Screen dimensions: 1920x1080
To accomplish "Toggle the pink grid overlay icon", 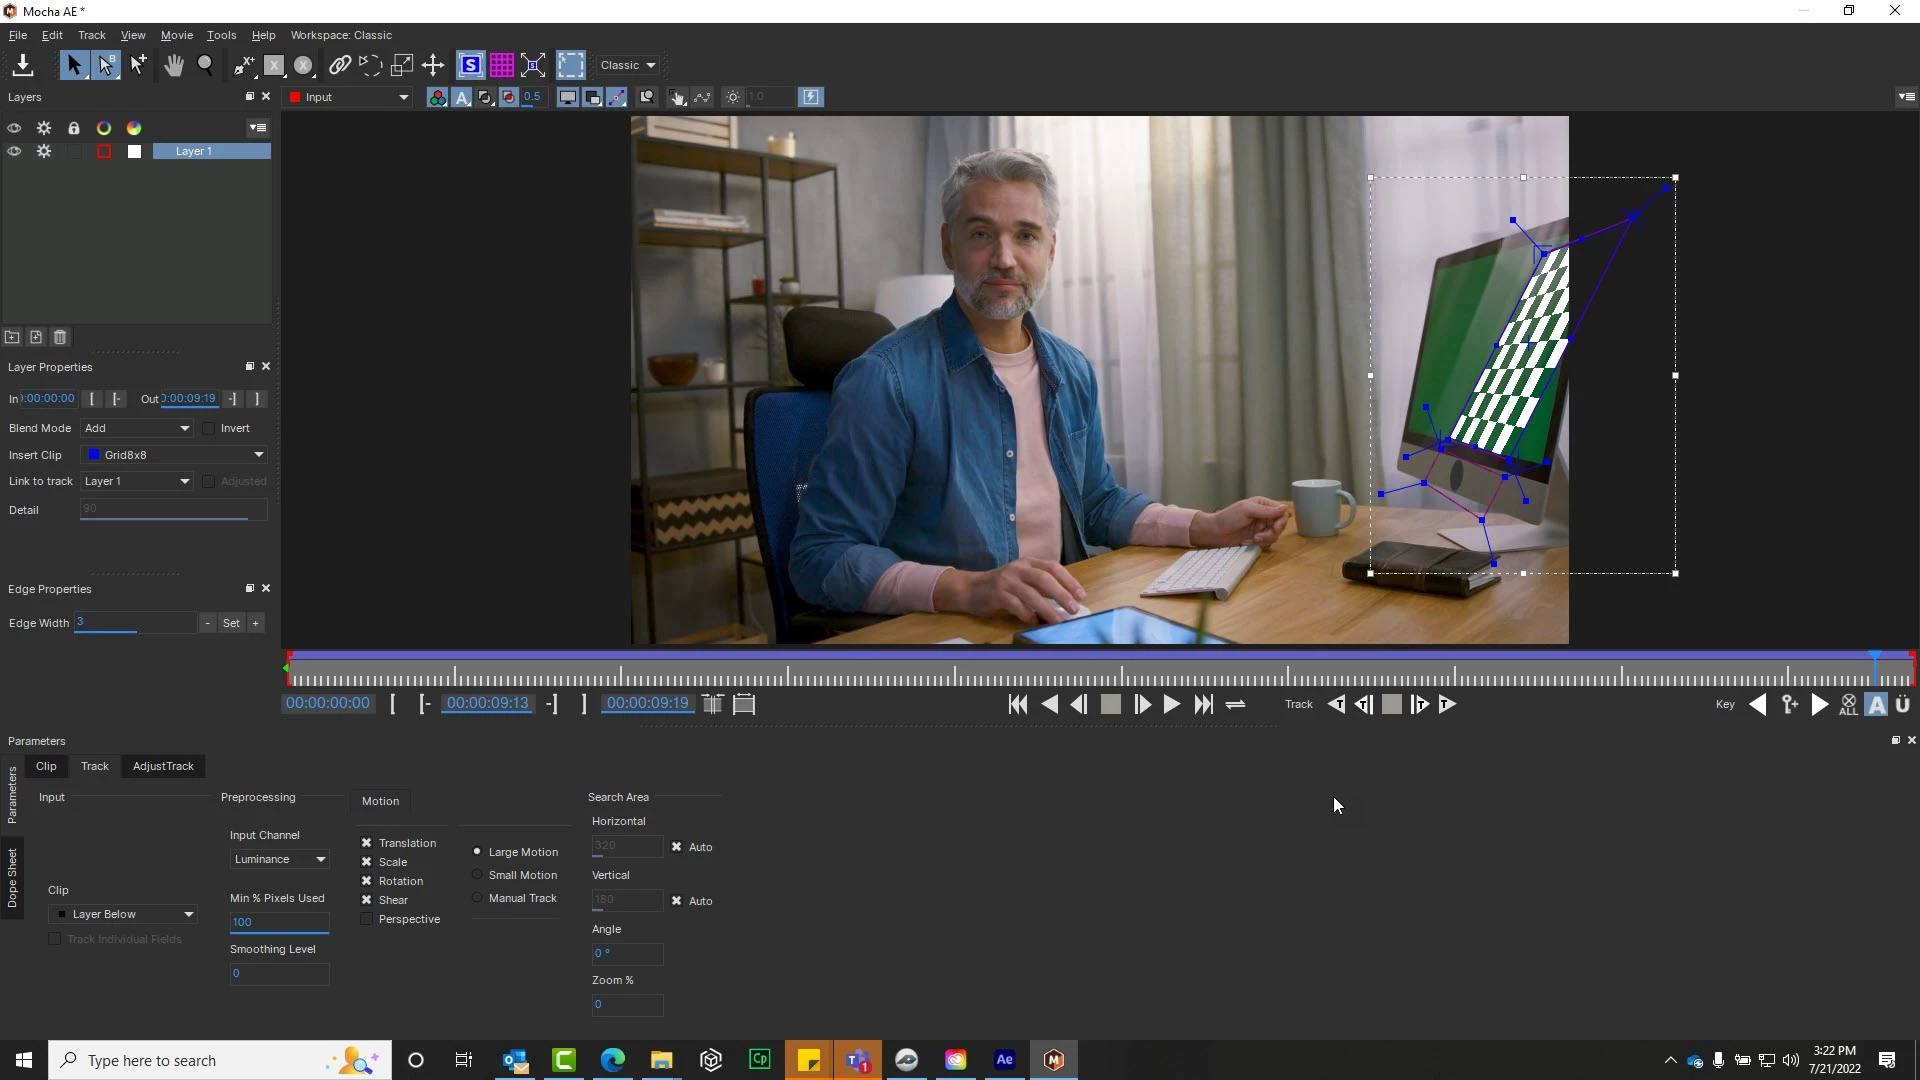I will pyautogui.click(x=502, y=66).
